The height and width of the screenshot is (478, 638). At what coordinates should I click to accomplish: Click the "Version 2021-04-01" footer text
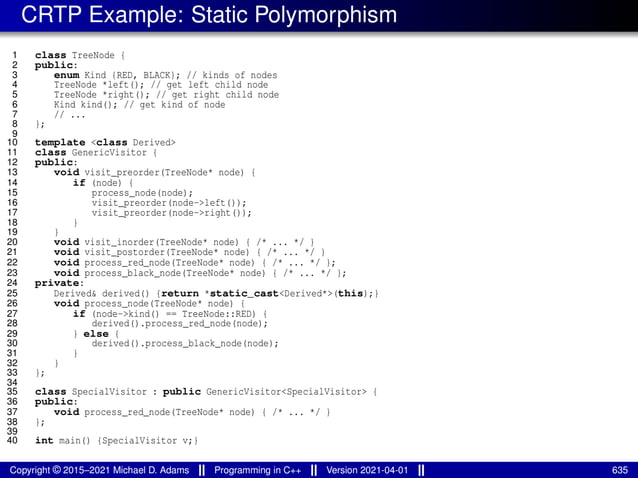367,471
